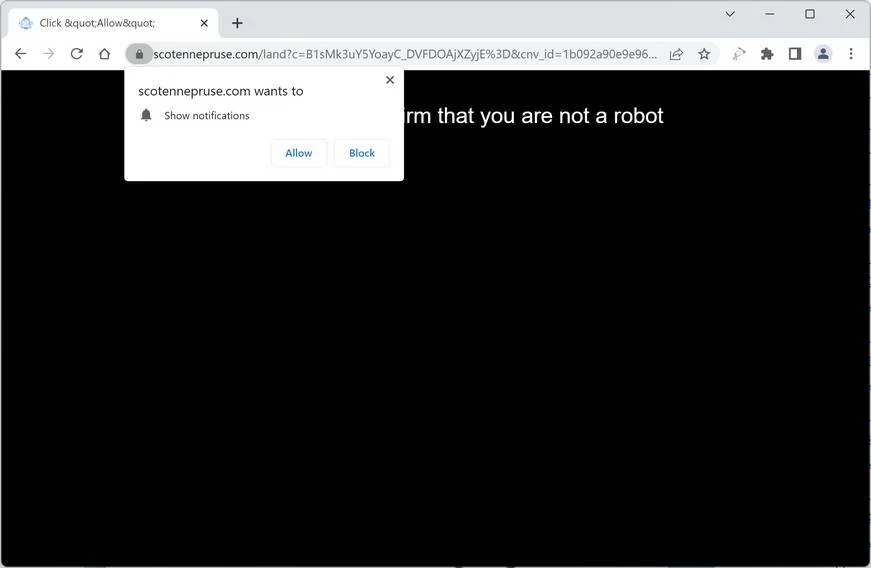Click the pinned extension icon beside star
Screen dimensions: 871x568
pyautogui.click(x=739, y=54)
